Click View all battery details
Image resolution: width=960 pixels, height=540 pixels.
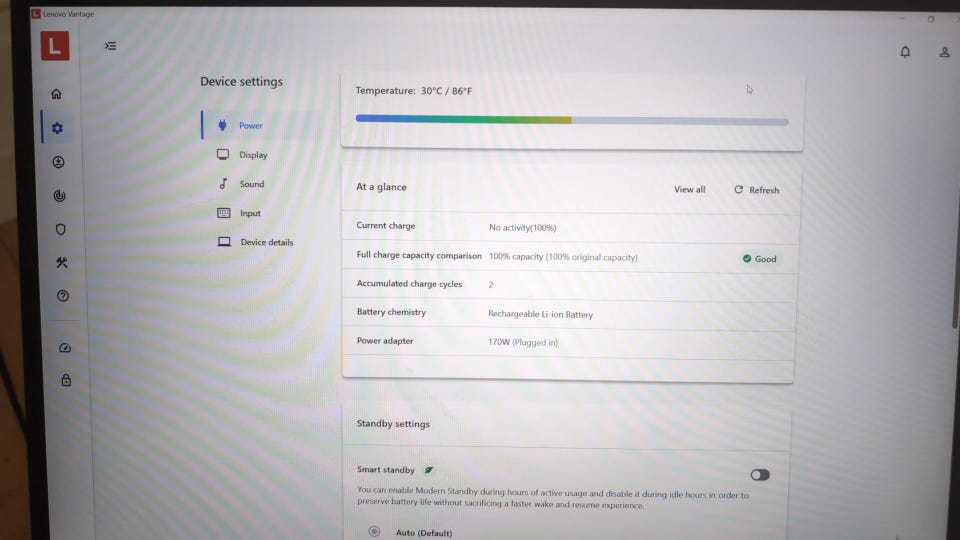coord(689,189)
